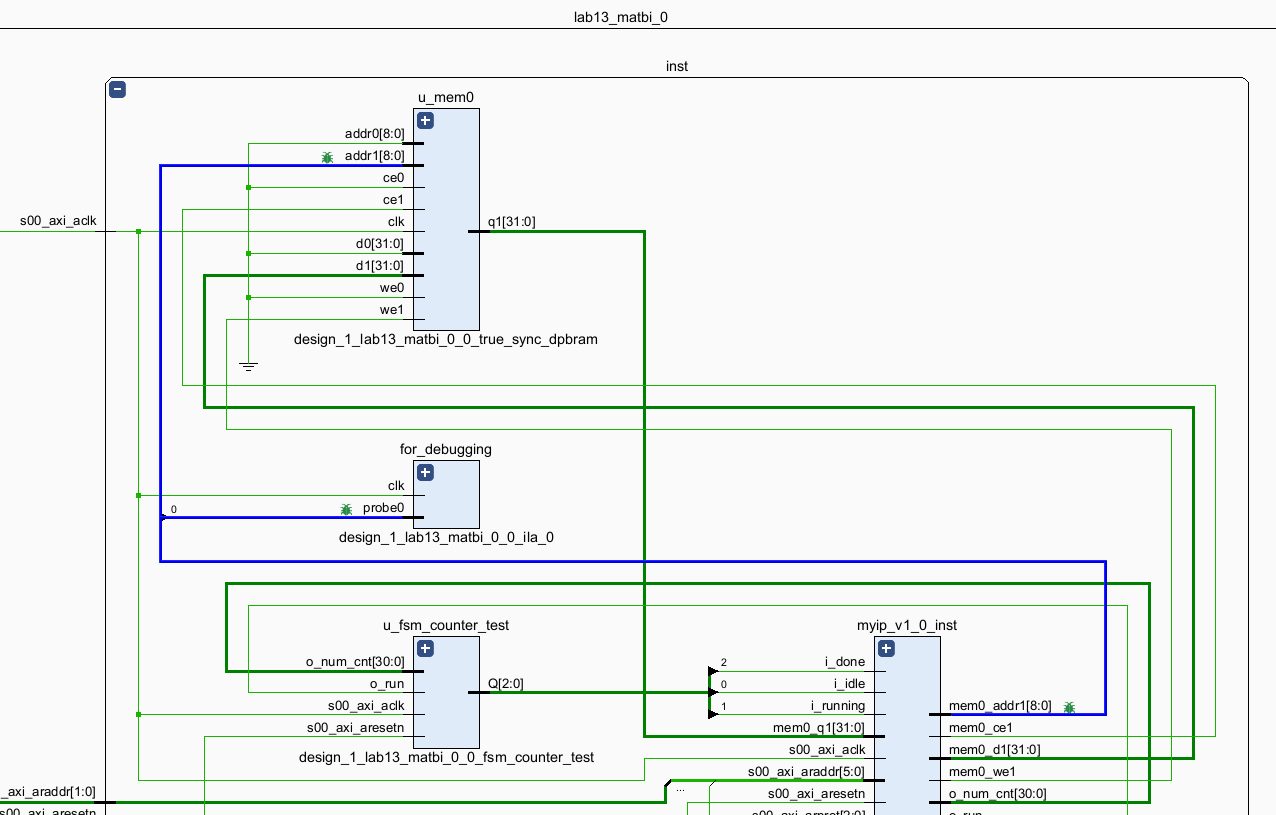Select the probe0 pin label on for_debugging
Viewport: 1276px width, 815px height.
pyautogui.click(x=383, y=508)
